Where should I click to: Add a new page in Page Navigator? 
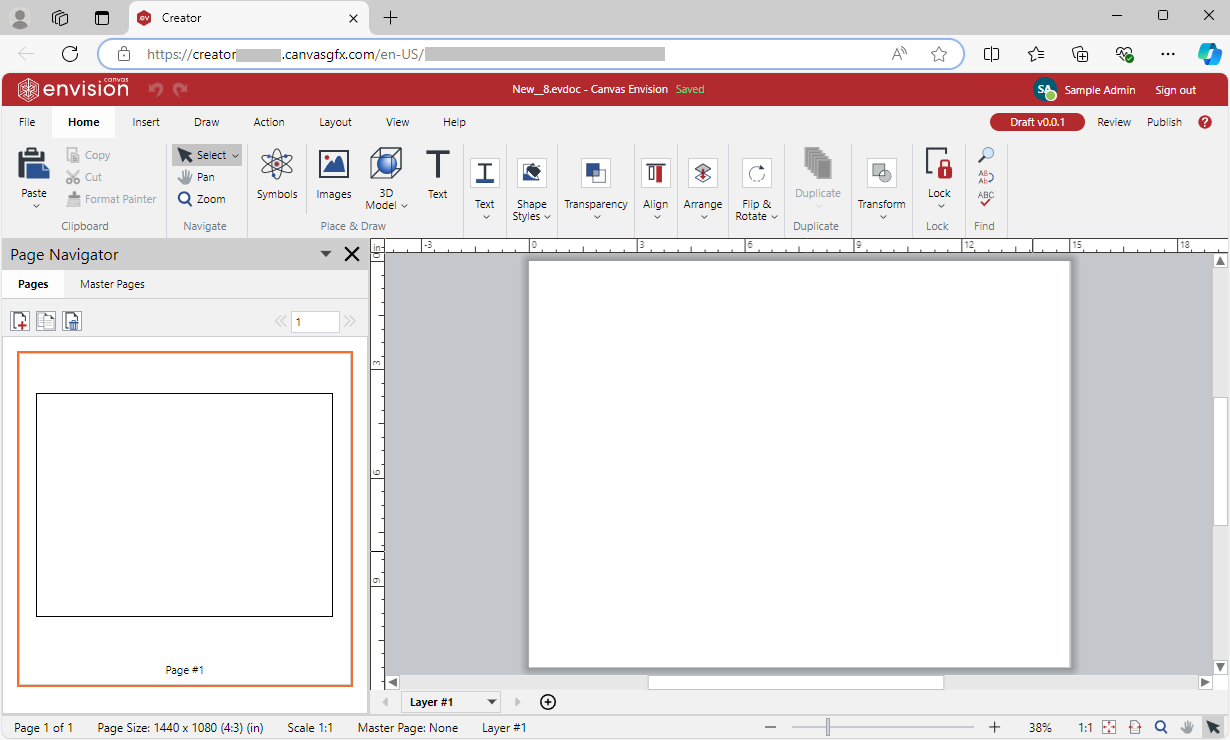click(20, 321)
